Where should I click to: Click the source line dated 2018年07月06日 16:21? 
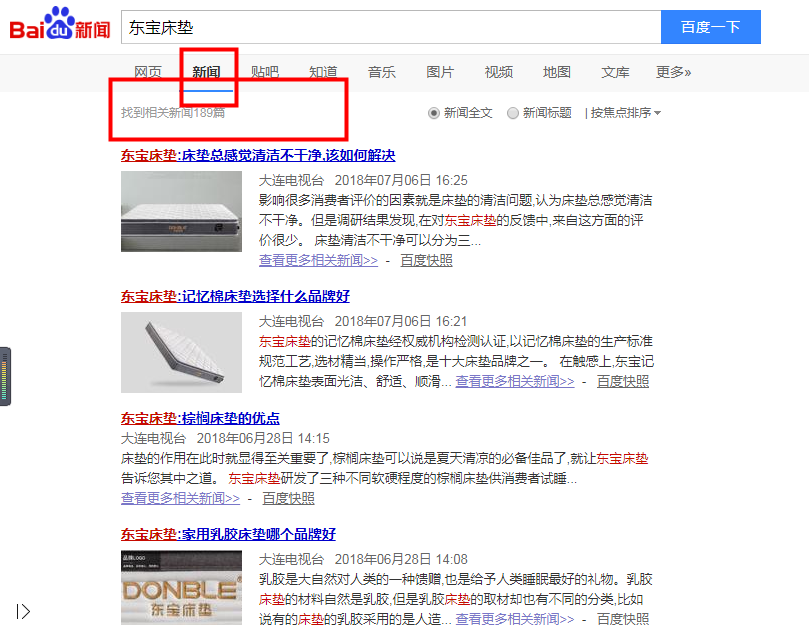click(x=363, y=321)
